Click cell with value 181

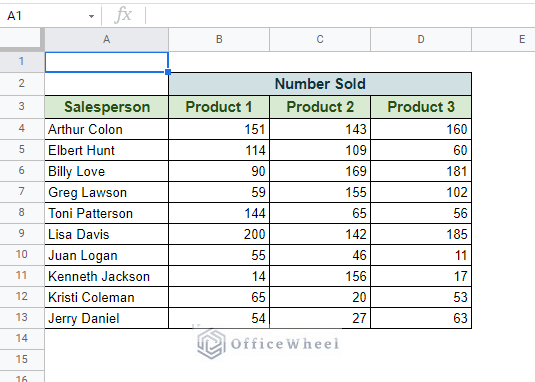point(421,171)
